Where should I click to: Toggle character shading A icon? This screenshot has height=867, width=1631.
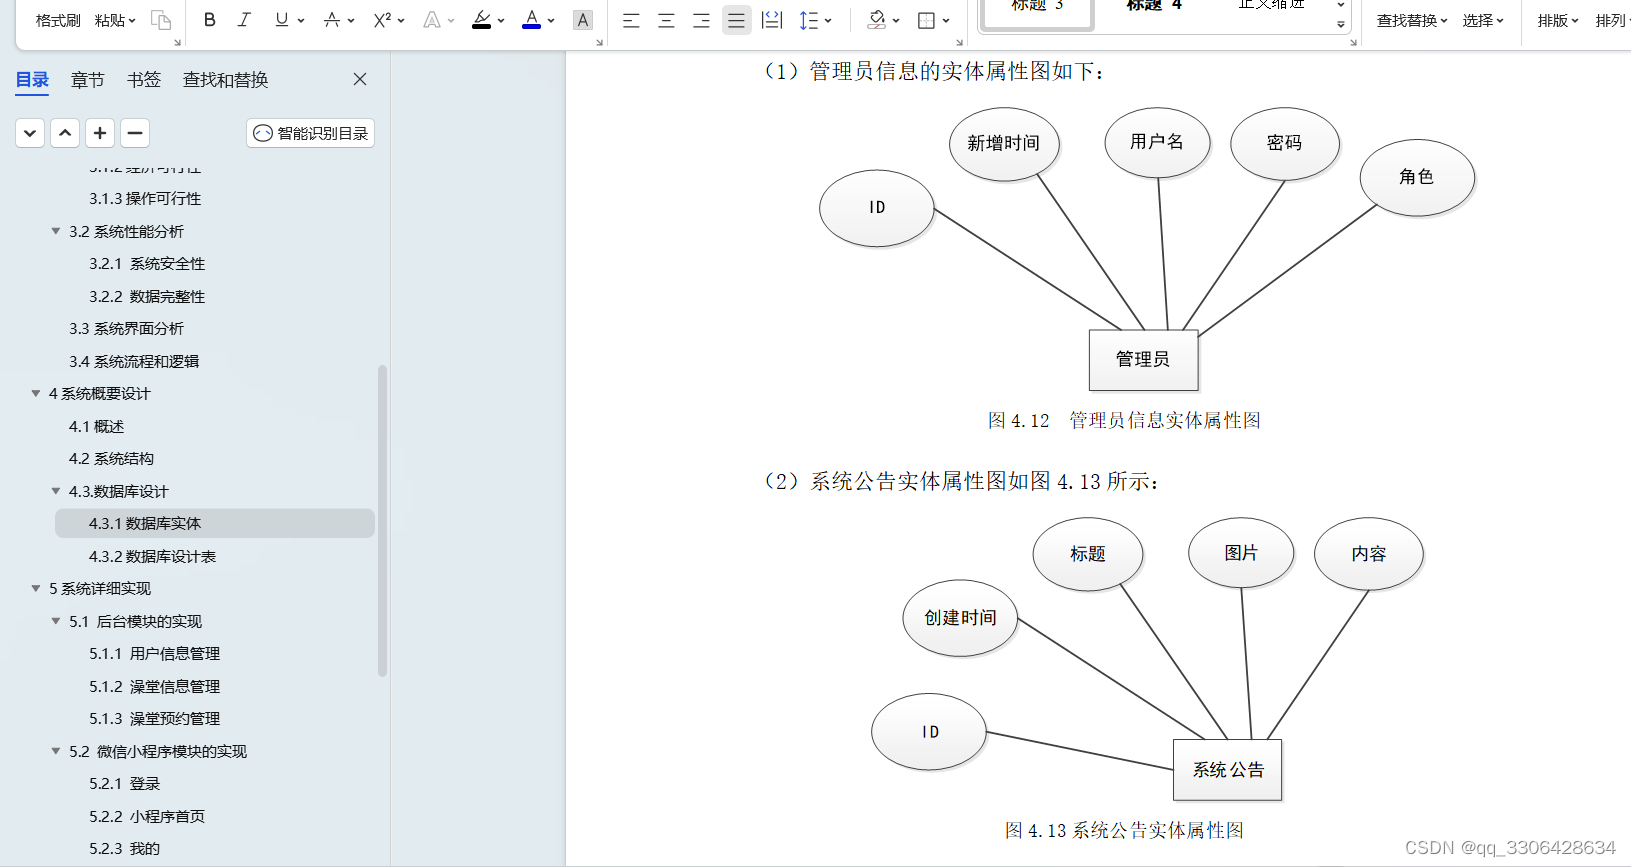(583, 20)
